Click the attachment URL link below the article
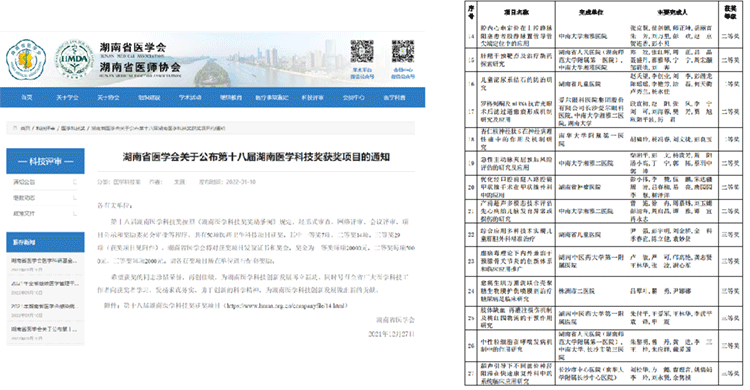Screen dimensions: 750x390 (287, 305)
